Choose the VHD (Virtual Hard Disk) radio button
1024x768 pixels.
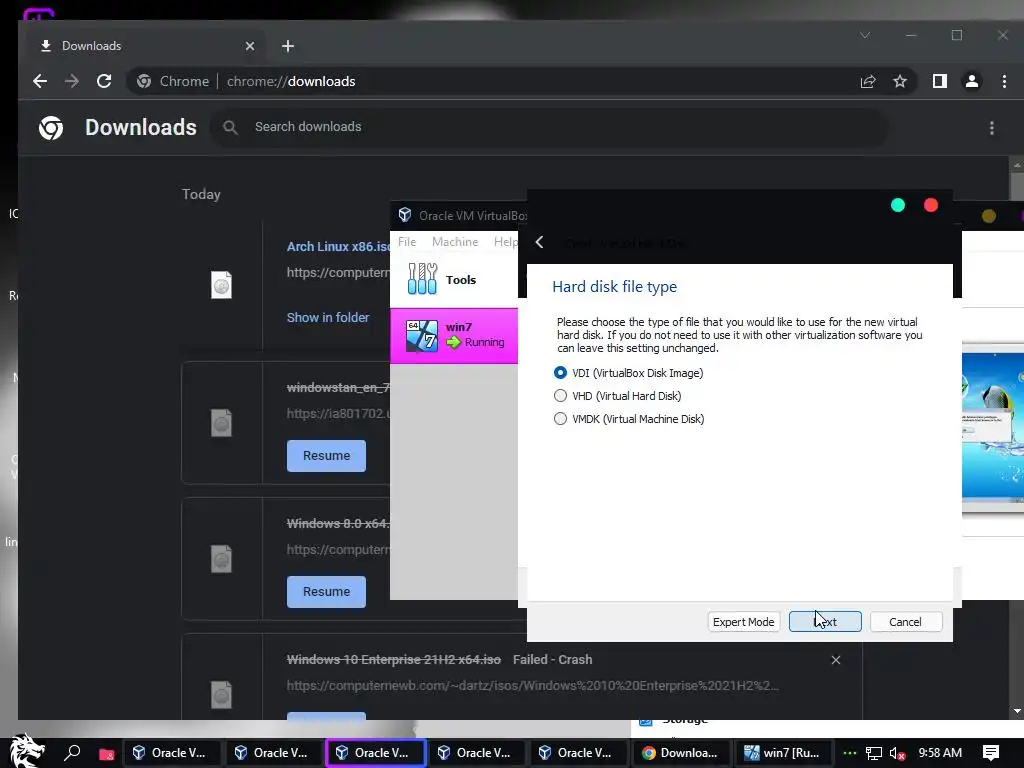(x=560, y=396)
